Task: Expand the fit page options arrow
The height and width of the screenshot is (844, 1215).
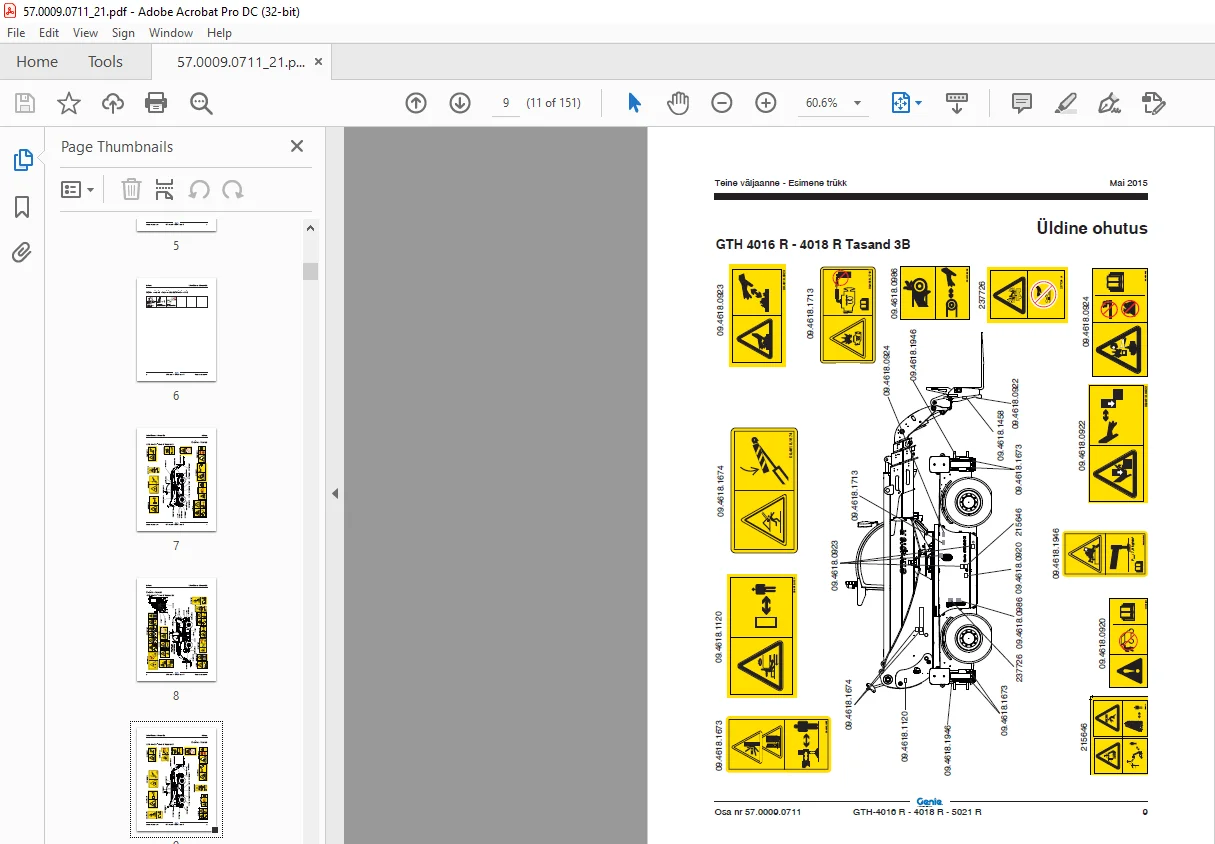Action: 918,103
